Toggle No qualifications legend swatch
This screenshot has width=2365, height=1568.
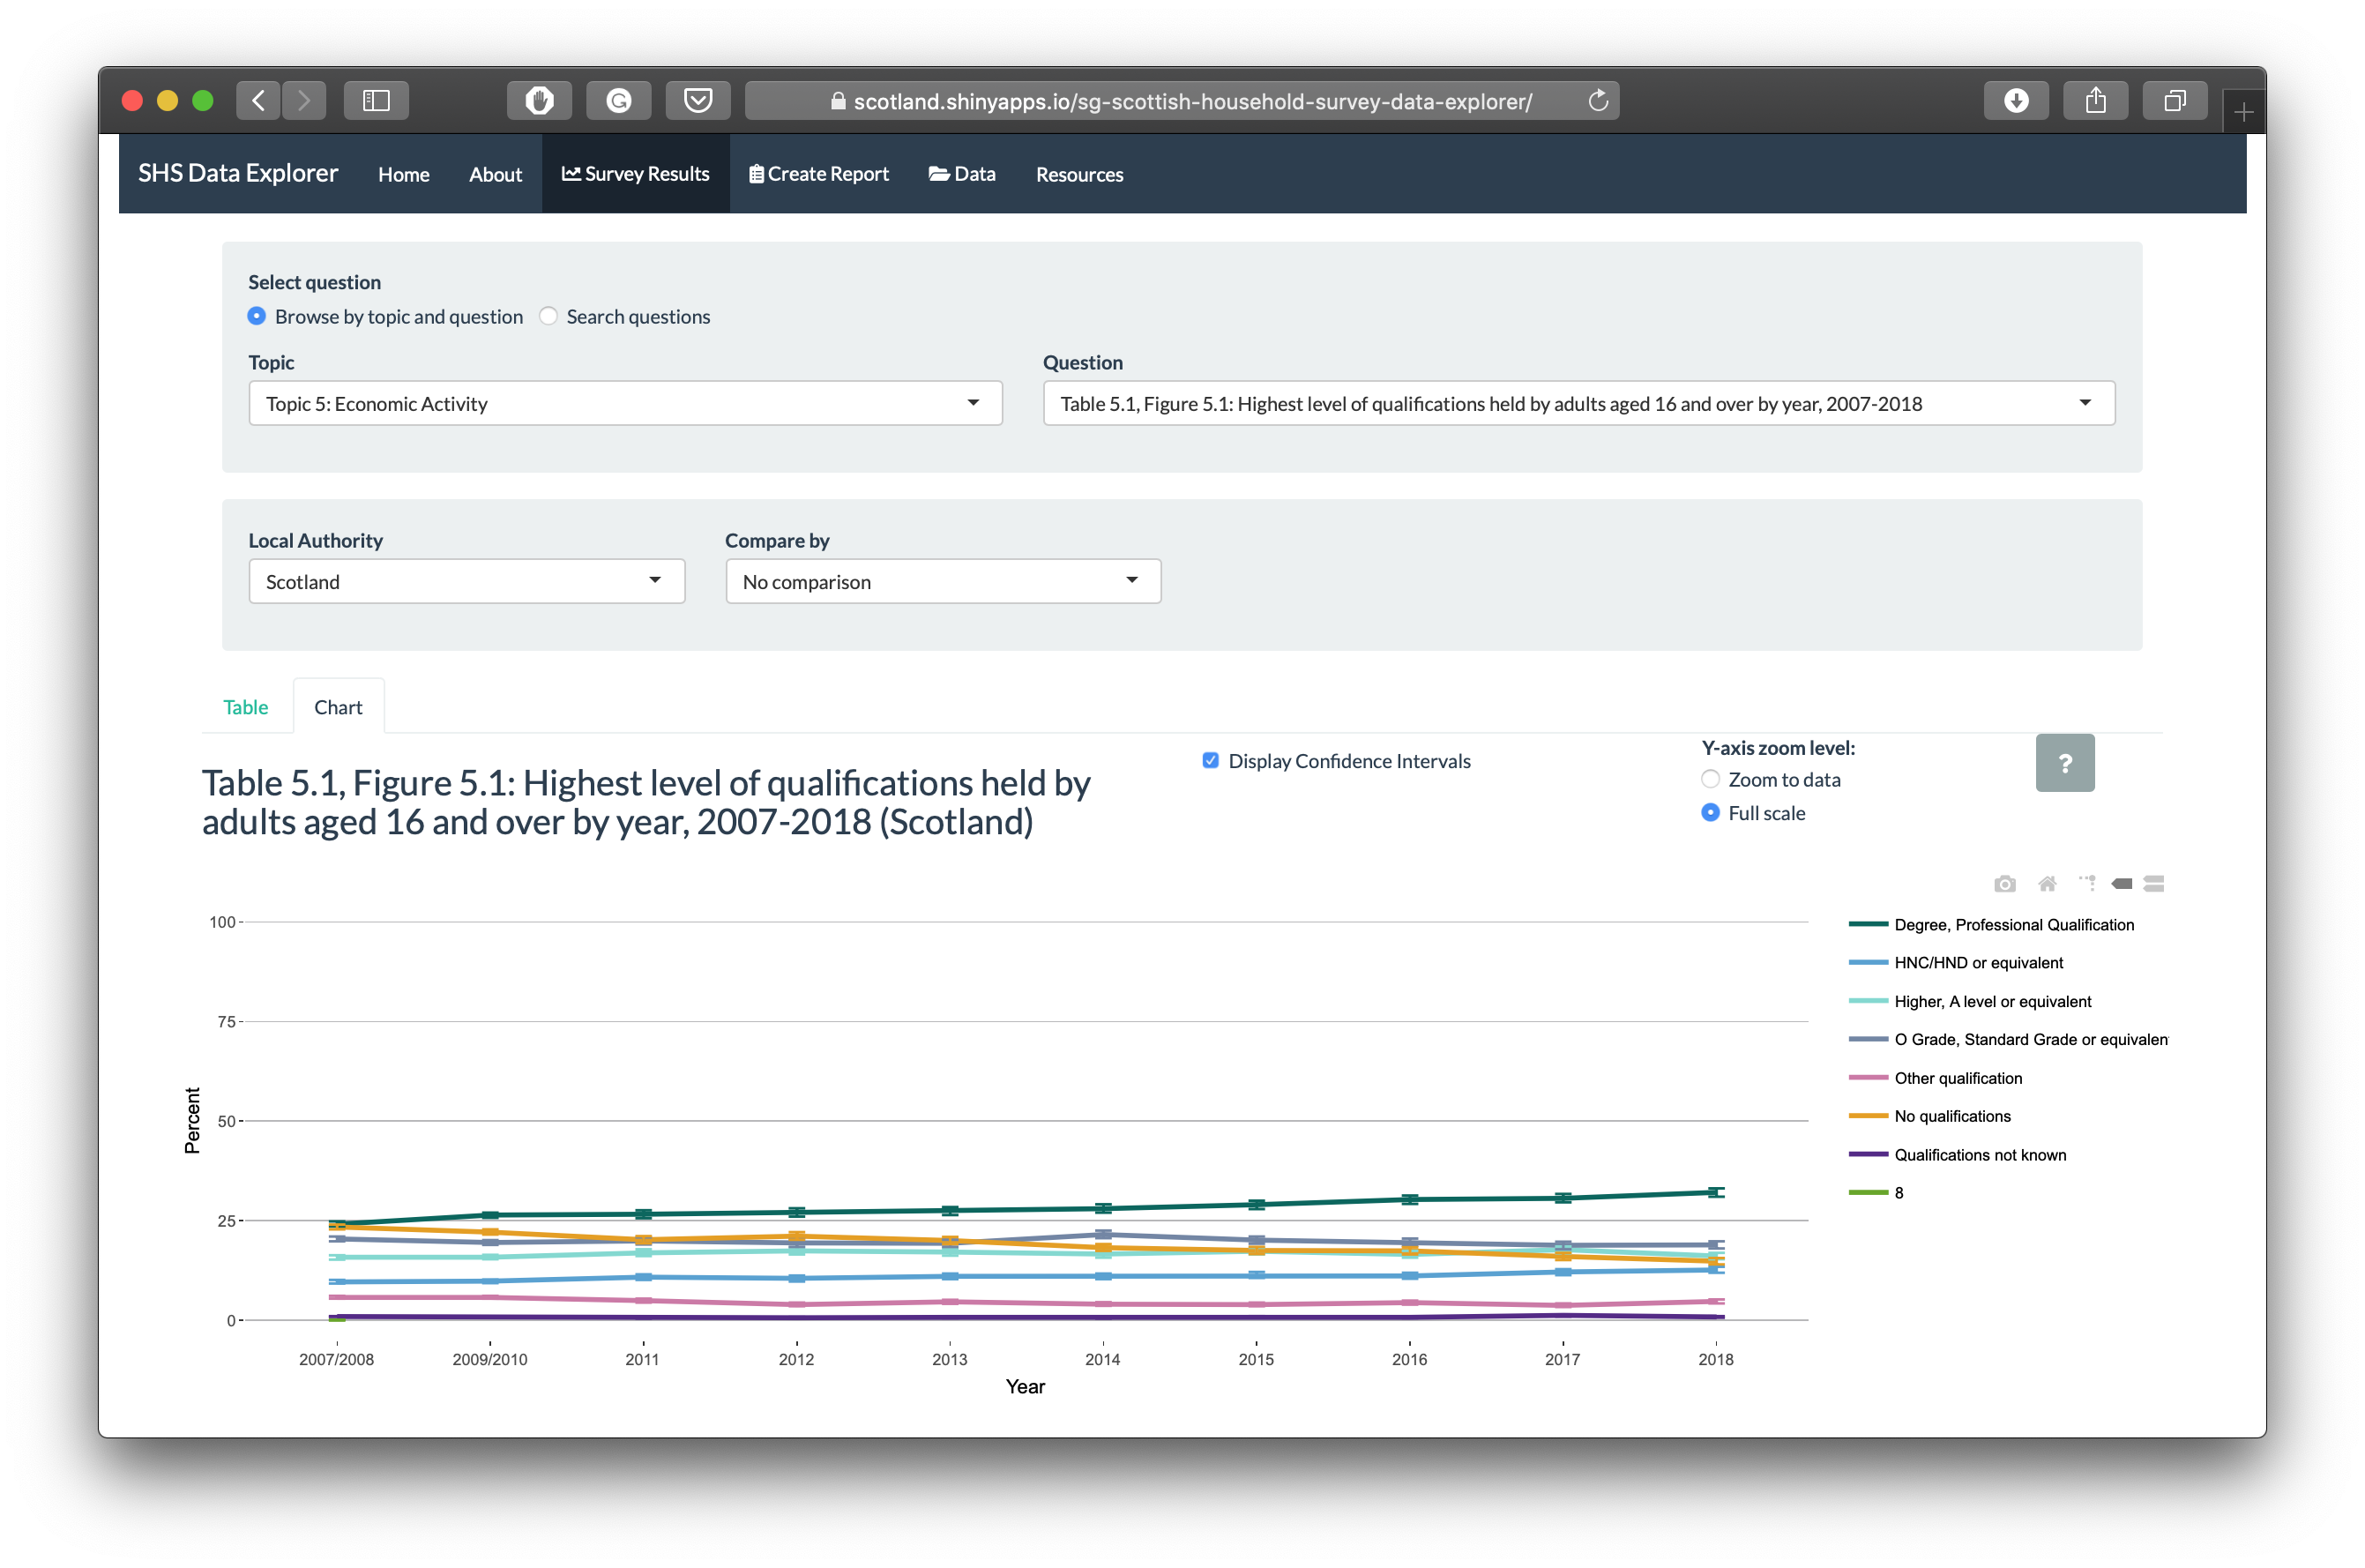point(1867,1116)
